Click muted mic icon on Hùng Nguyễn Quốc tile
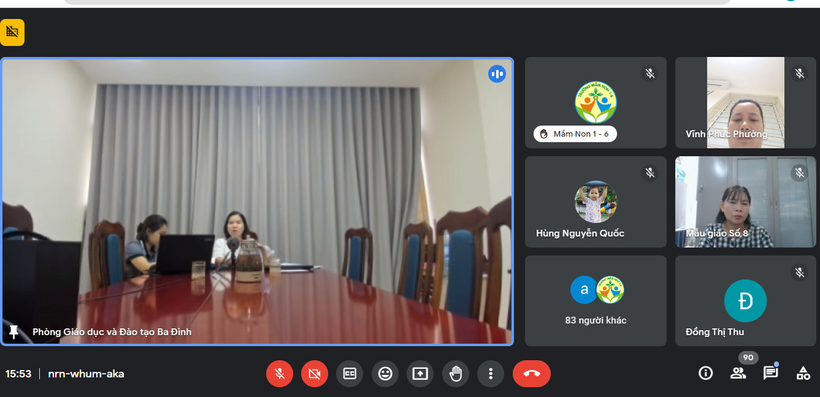 (650, 173)
